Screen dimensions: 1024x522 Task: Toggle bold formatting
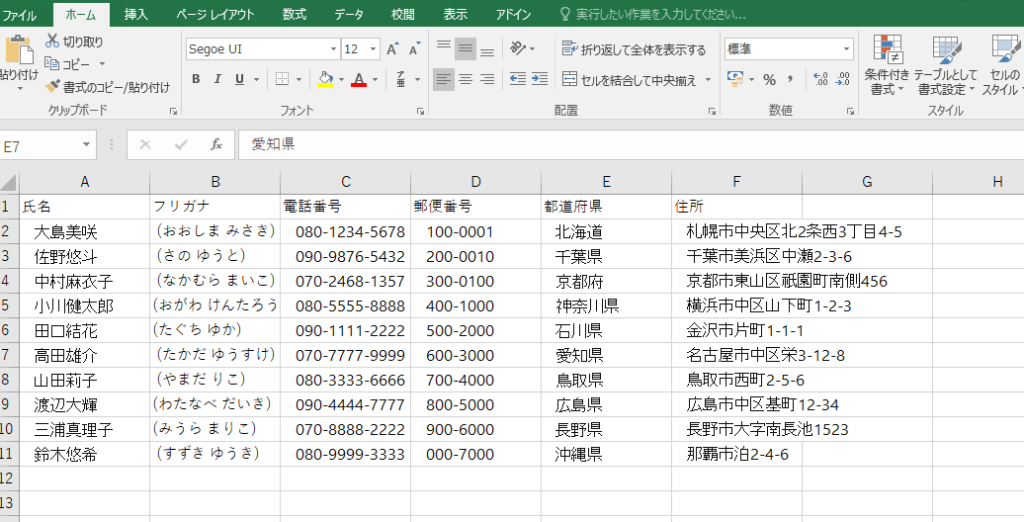[196, 79]
